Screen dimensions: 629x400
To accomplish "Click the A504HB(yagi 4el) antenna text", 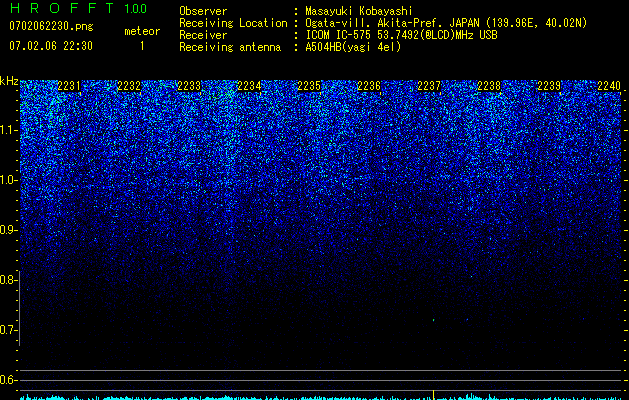I will [353, 47].
